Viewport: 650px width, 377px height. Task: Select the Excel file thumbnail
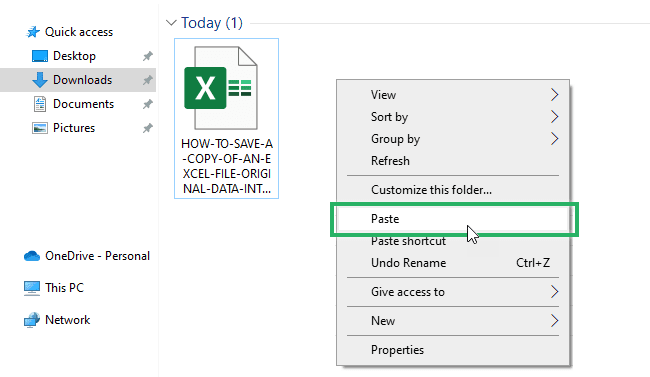pos(226,119)
